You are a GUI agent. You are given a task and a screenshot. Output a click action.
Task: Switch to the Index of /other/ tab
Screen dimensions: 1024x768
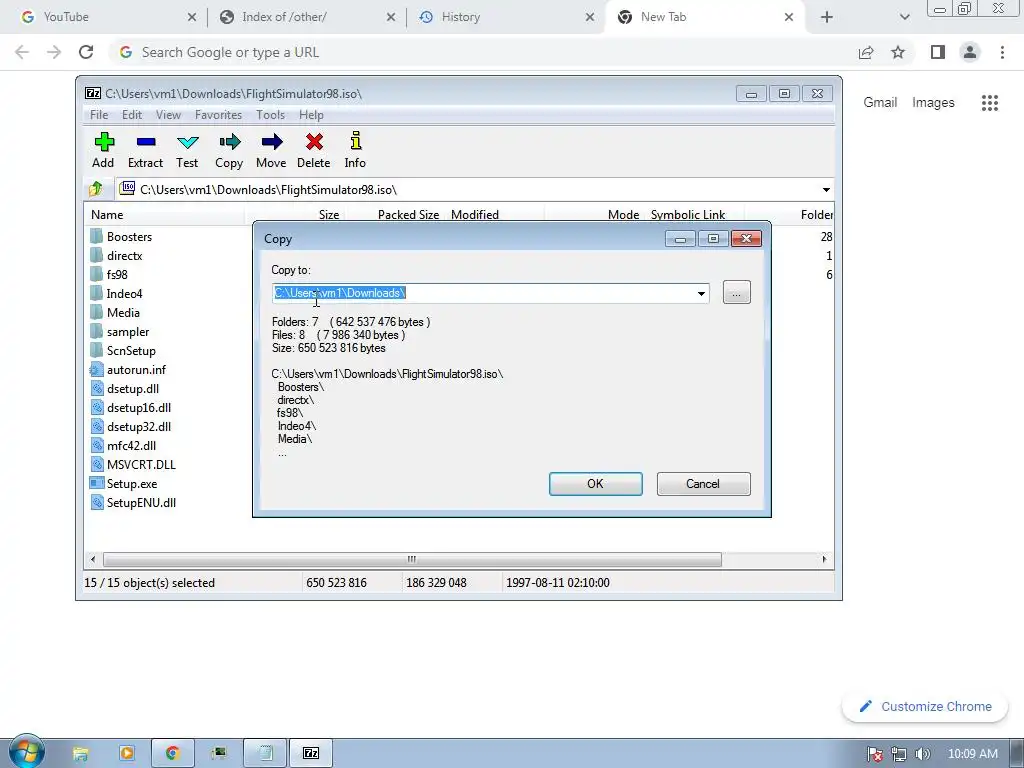tap(307, 17)
